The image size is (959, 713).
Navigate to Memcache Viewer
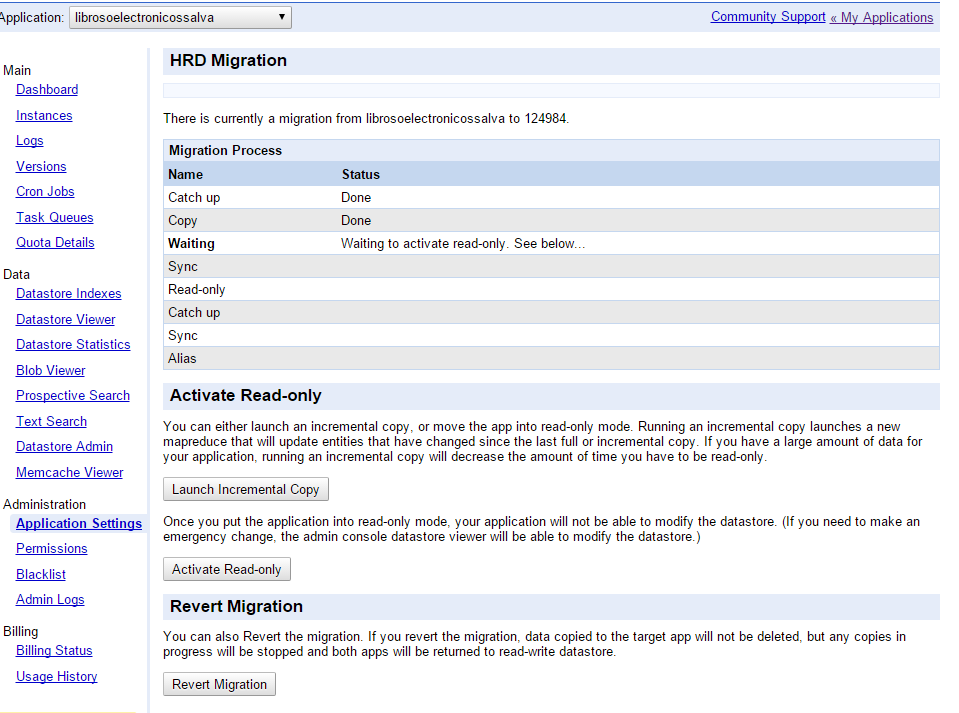point(70,473)
